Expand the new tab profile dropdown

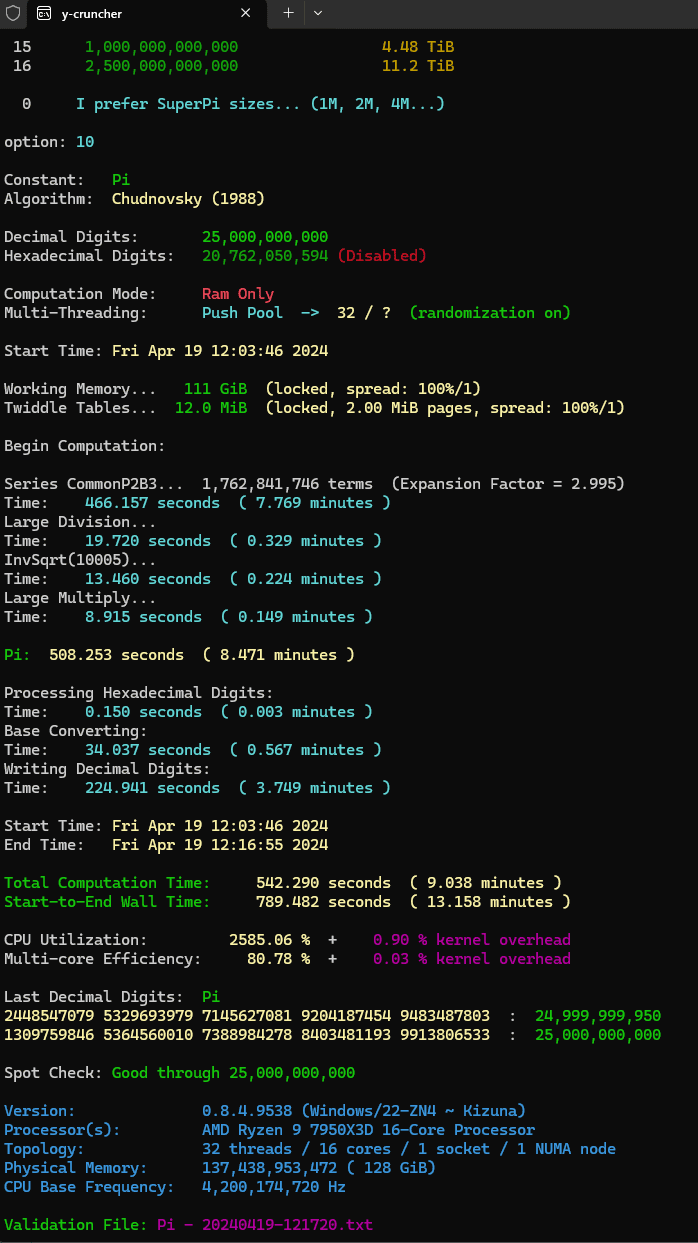pos(318,13)
